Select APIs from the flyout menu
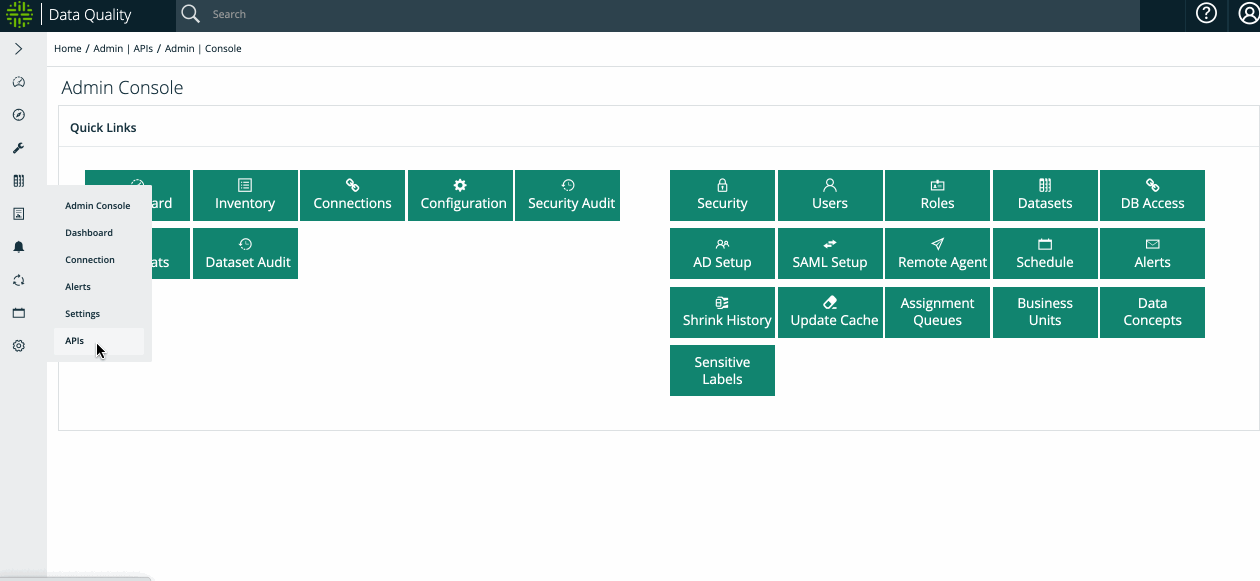 coord(75,341)
